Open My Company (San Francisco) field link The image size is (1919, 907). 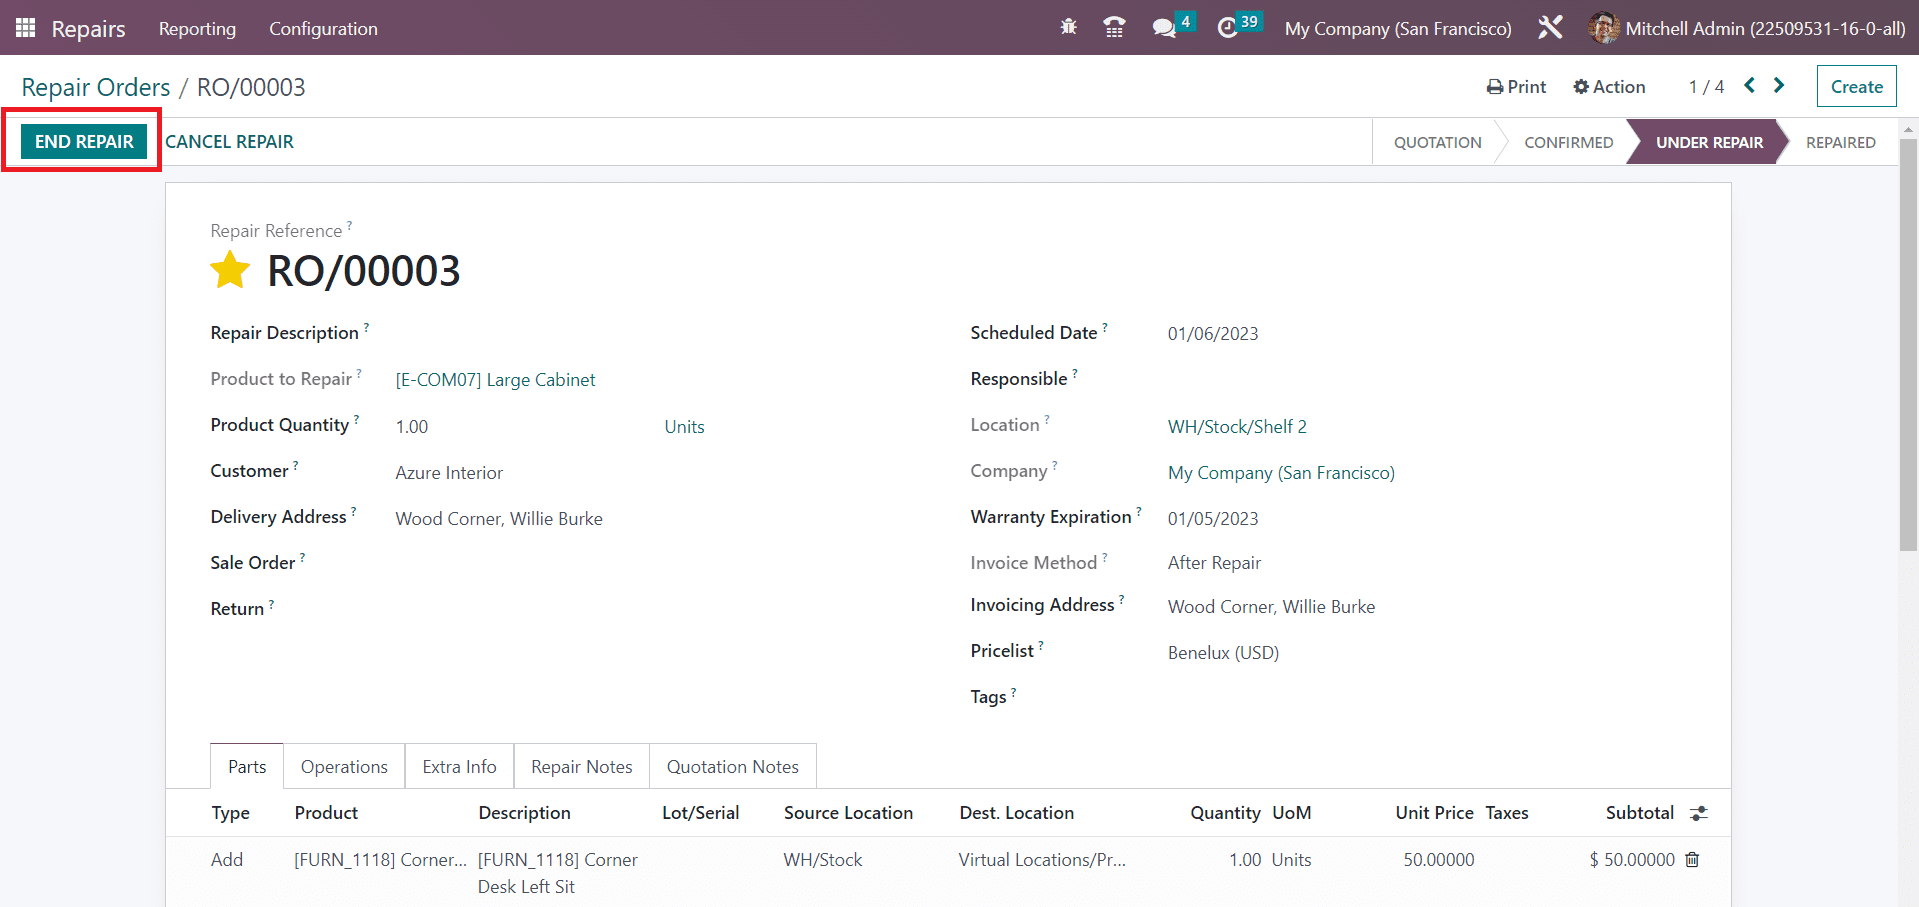click(1281, 473)
